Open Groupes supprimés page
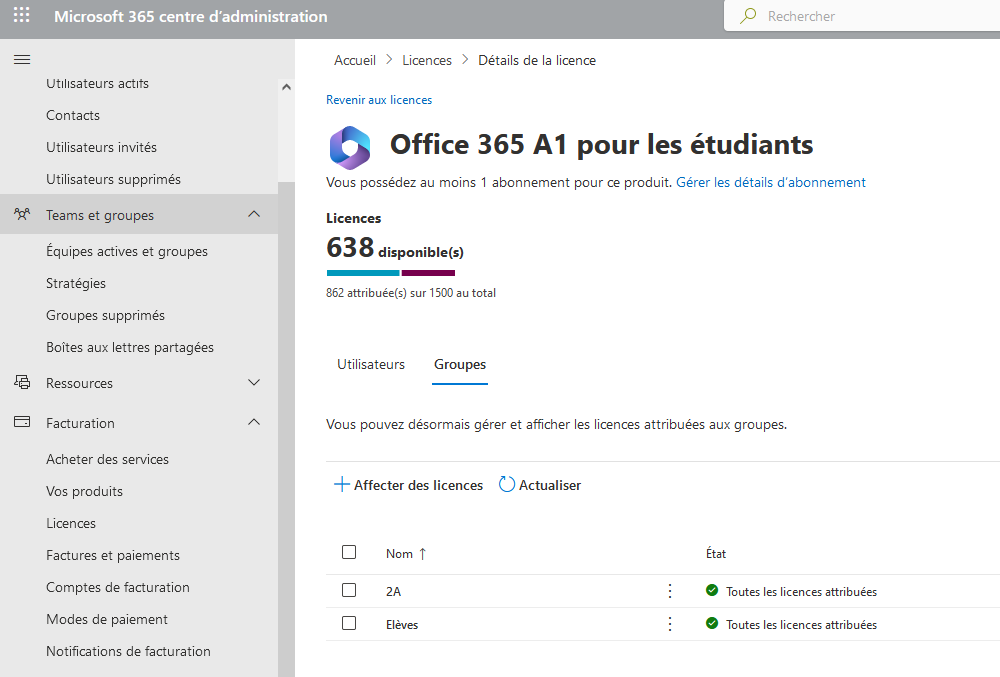The image size is (1000, 677). 105,315
